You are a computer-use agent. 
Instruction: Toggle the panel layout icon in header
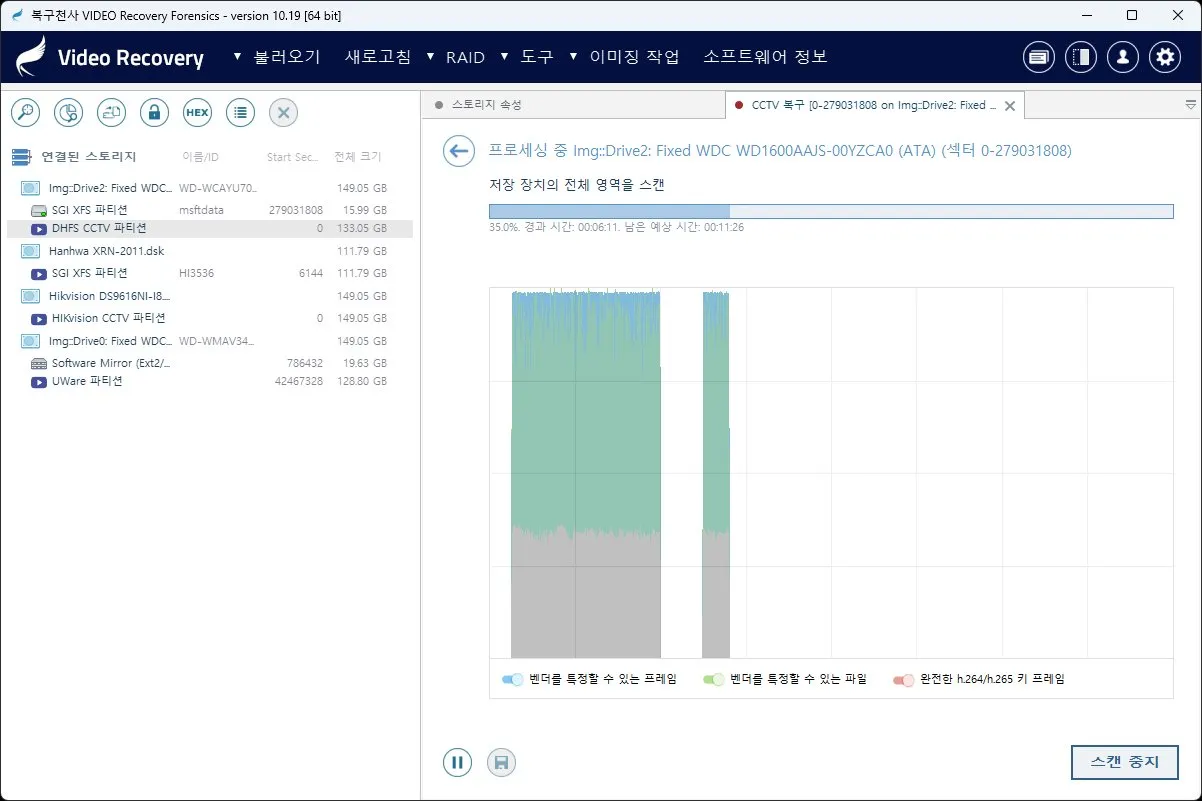pos(1081,57)
